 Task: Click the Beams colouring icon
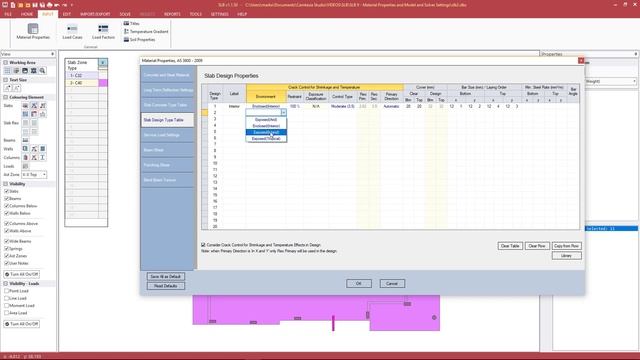25,140
